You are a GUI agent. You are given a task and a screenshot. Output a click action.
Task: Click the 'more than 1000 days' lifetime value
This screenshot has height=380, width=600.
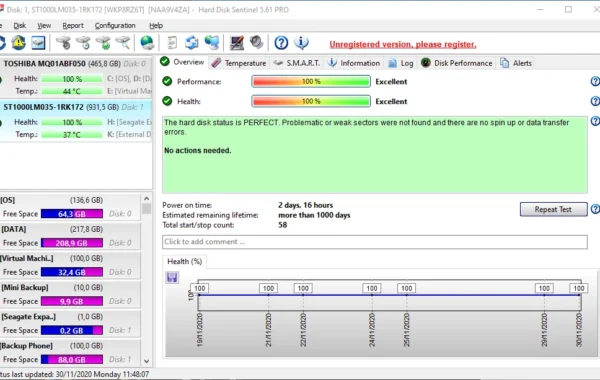click(314, 215)
